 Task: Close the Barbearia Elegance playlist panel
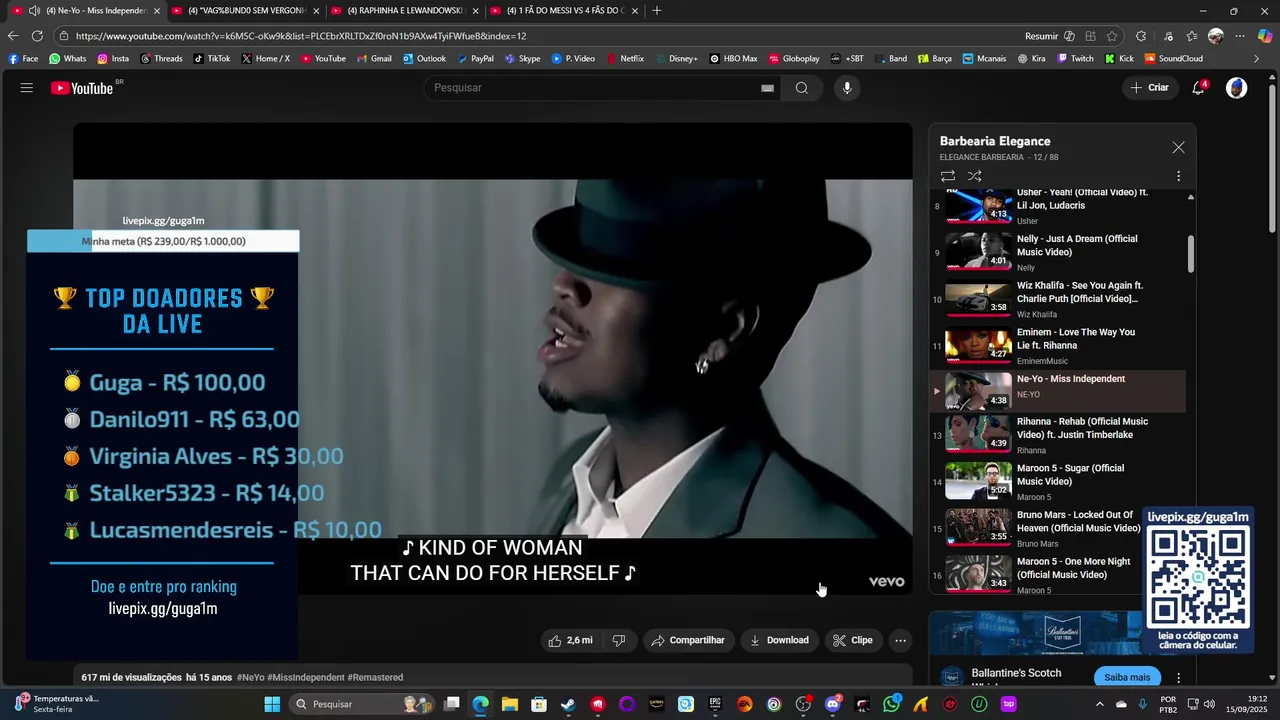point(1178,147)
